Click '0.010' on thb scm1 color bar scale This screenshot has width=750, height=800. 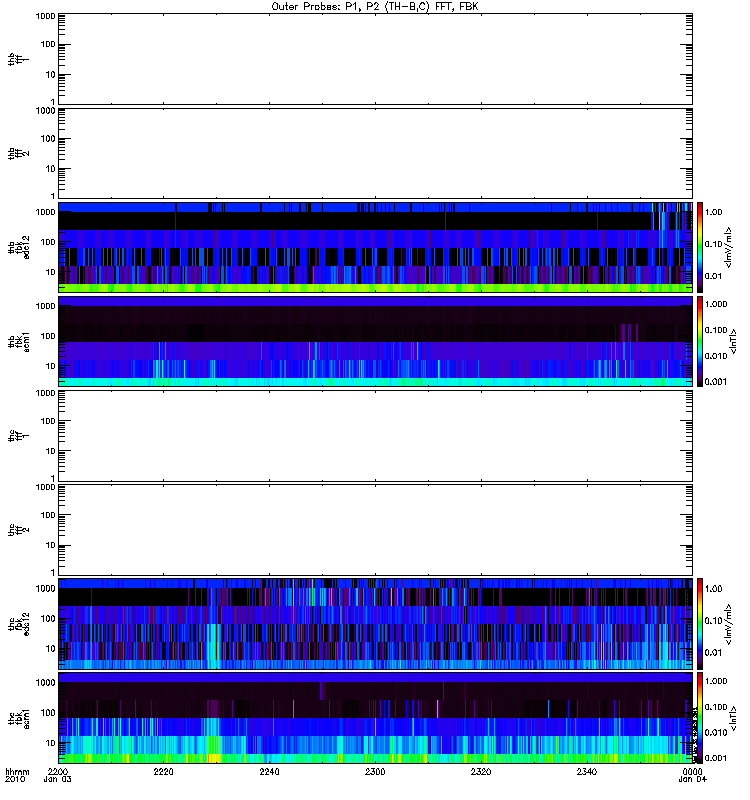pyautogui.click(x=716, y=356)
